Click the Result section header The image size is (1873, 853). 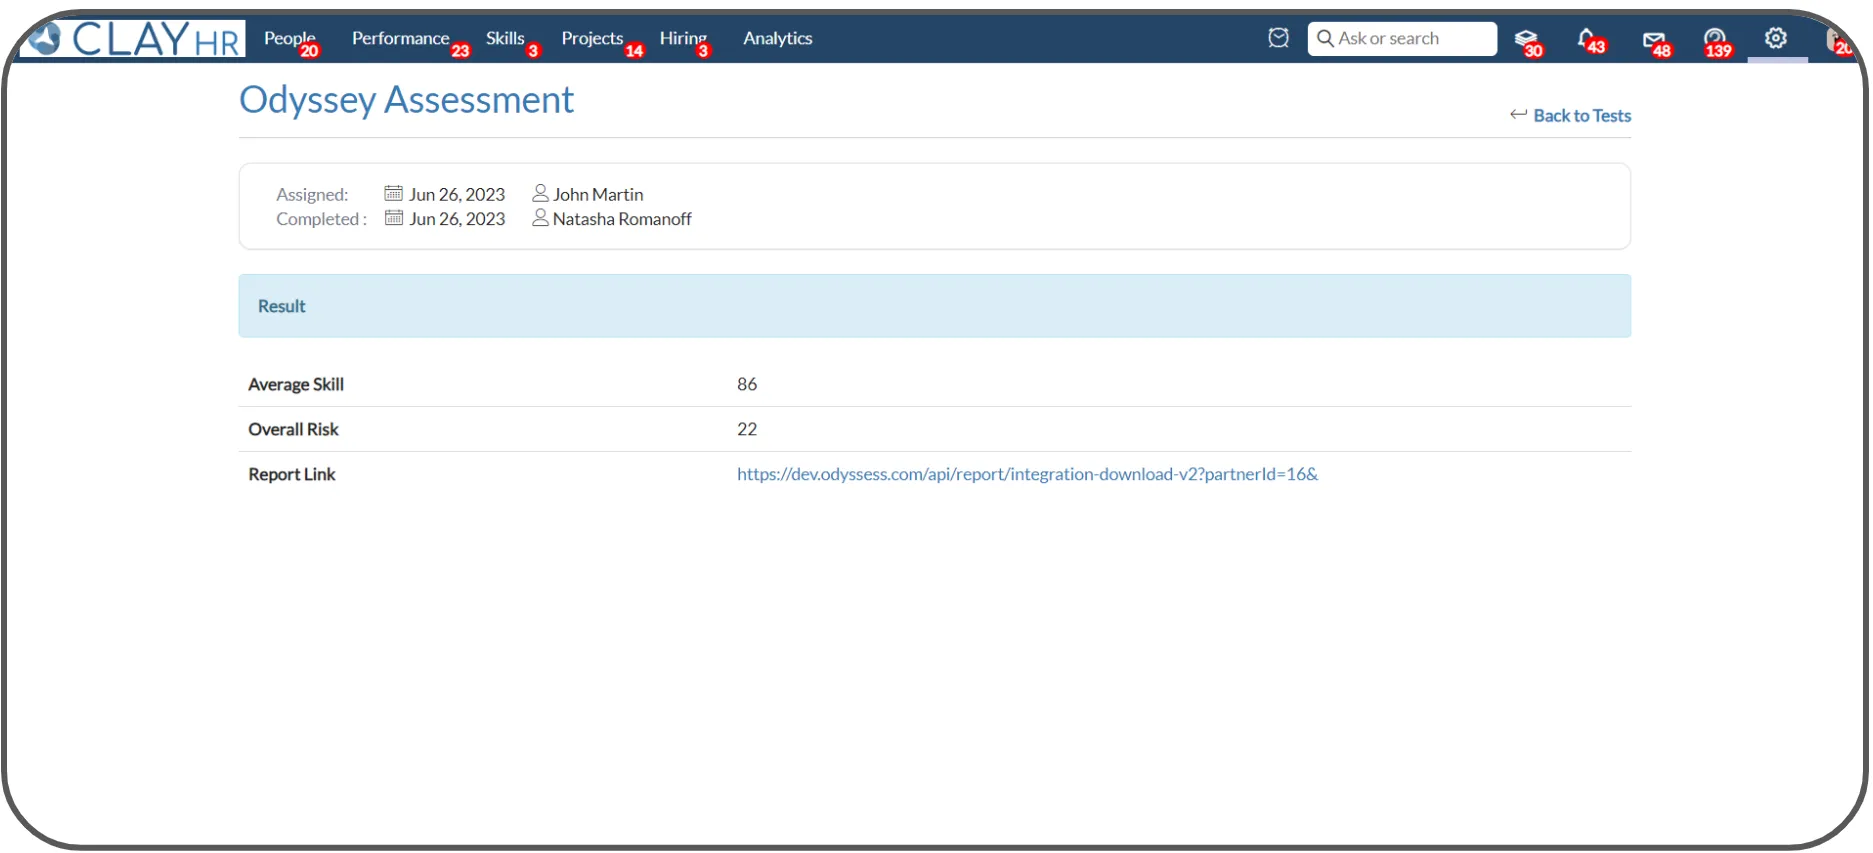click(x=934, y=306)
